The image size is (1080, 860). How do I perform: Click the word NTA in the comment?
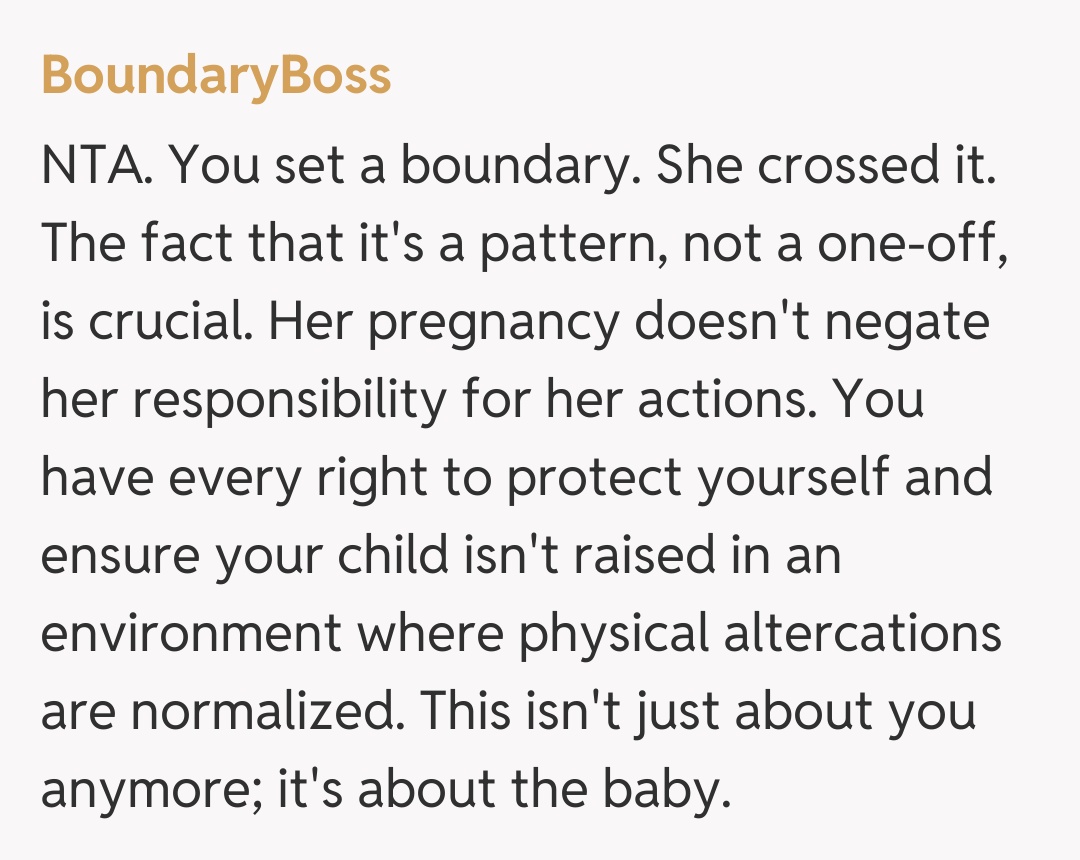(x=96, y=167)
